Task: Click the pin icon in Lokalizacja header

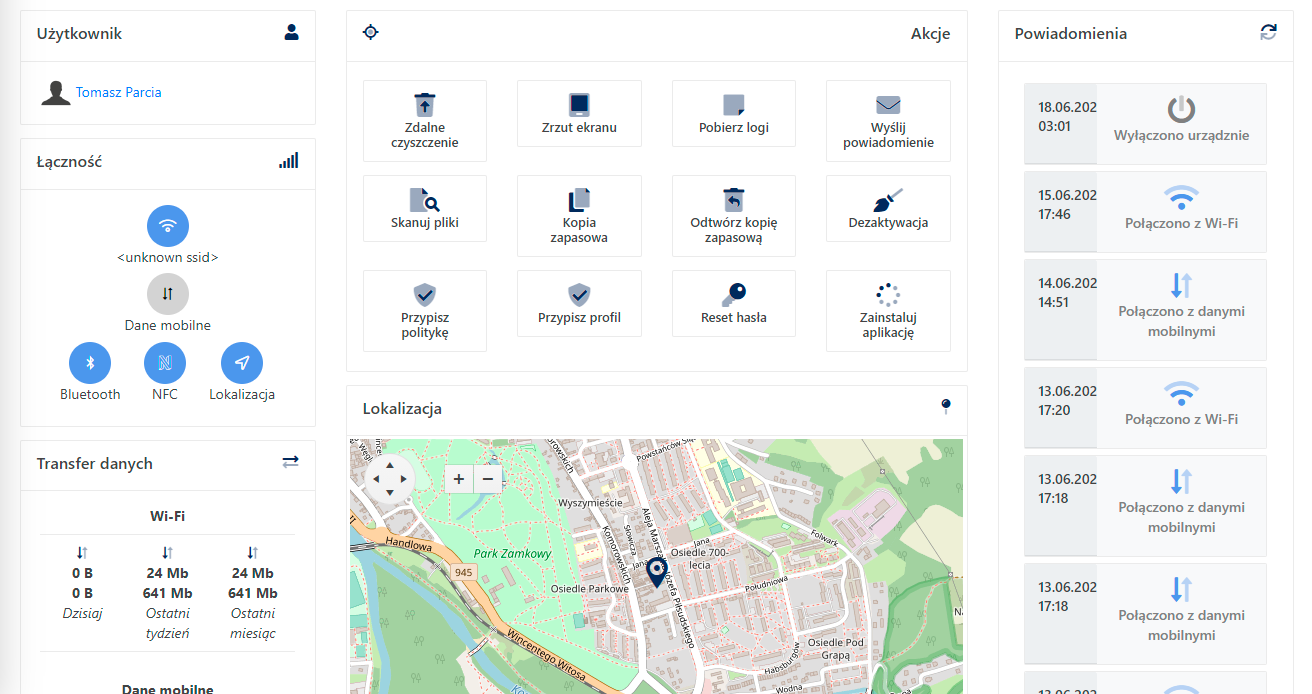Action: 946,406
